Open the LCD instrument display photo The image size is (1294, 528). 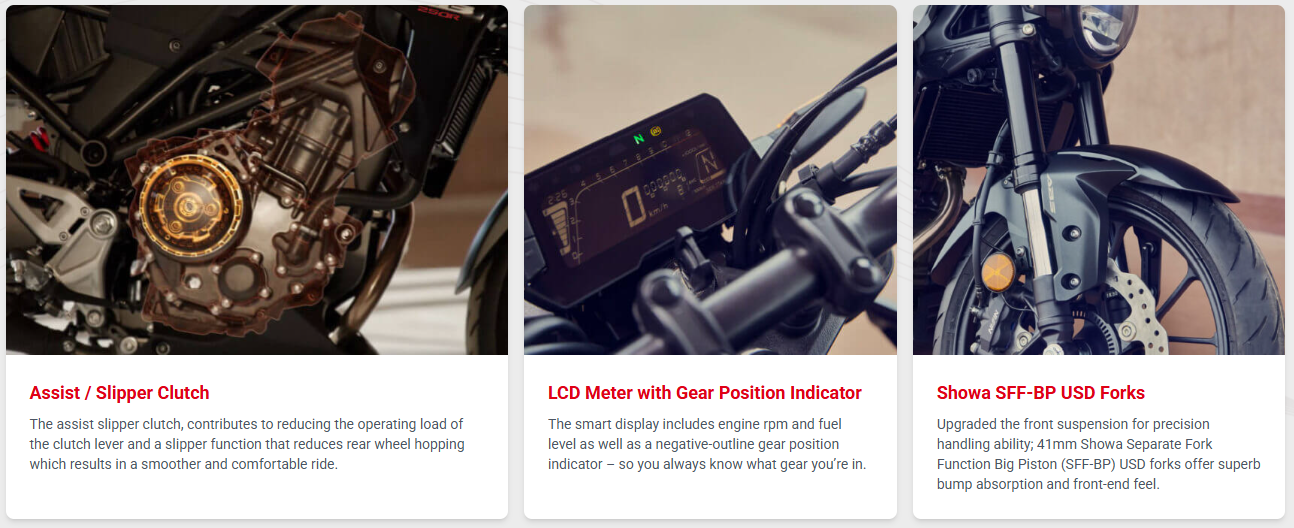point(710,180)
